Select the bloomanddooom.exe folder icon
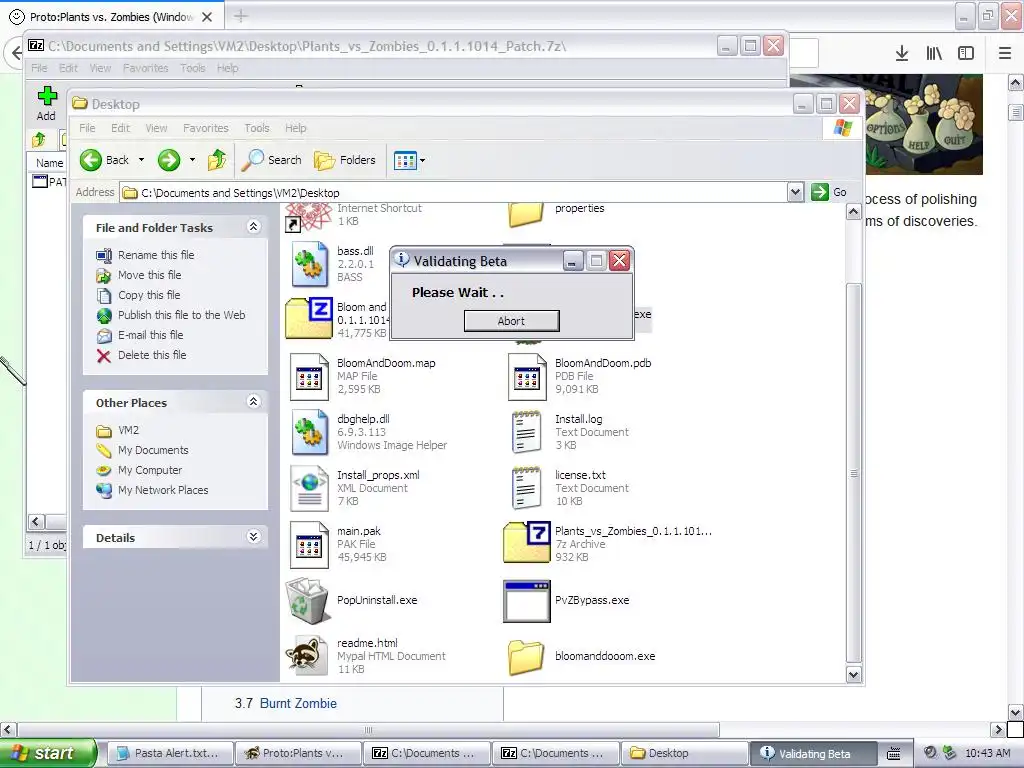The image size is (1024, 768). (x=526, y=656)
